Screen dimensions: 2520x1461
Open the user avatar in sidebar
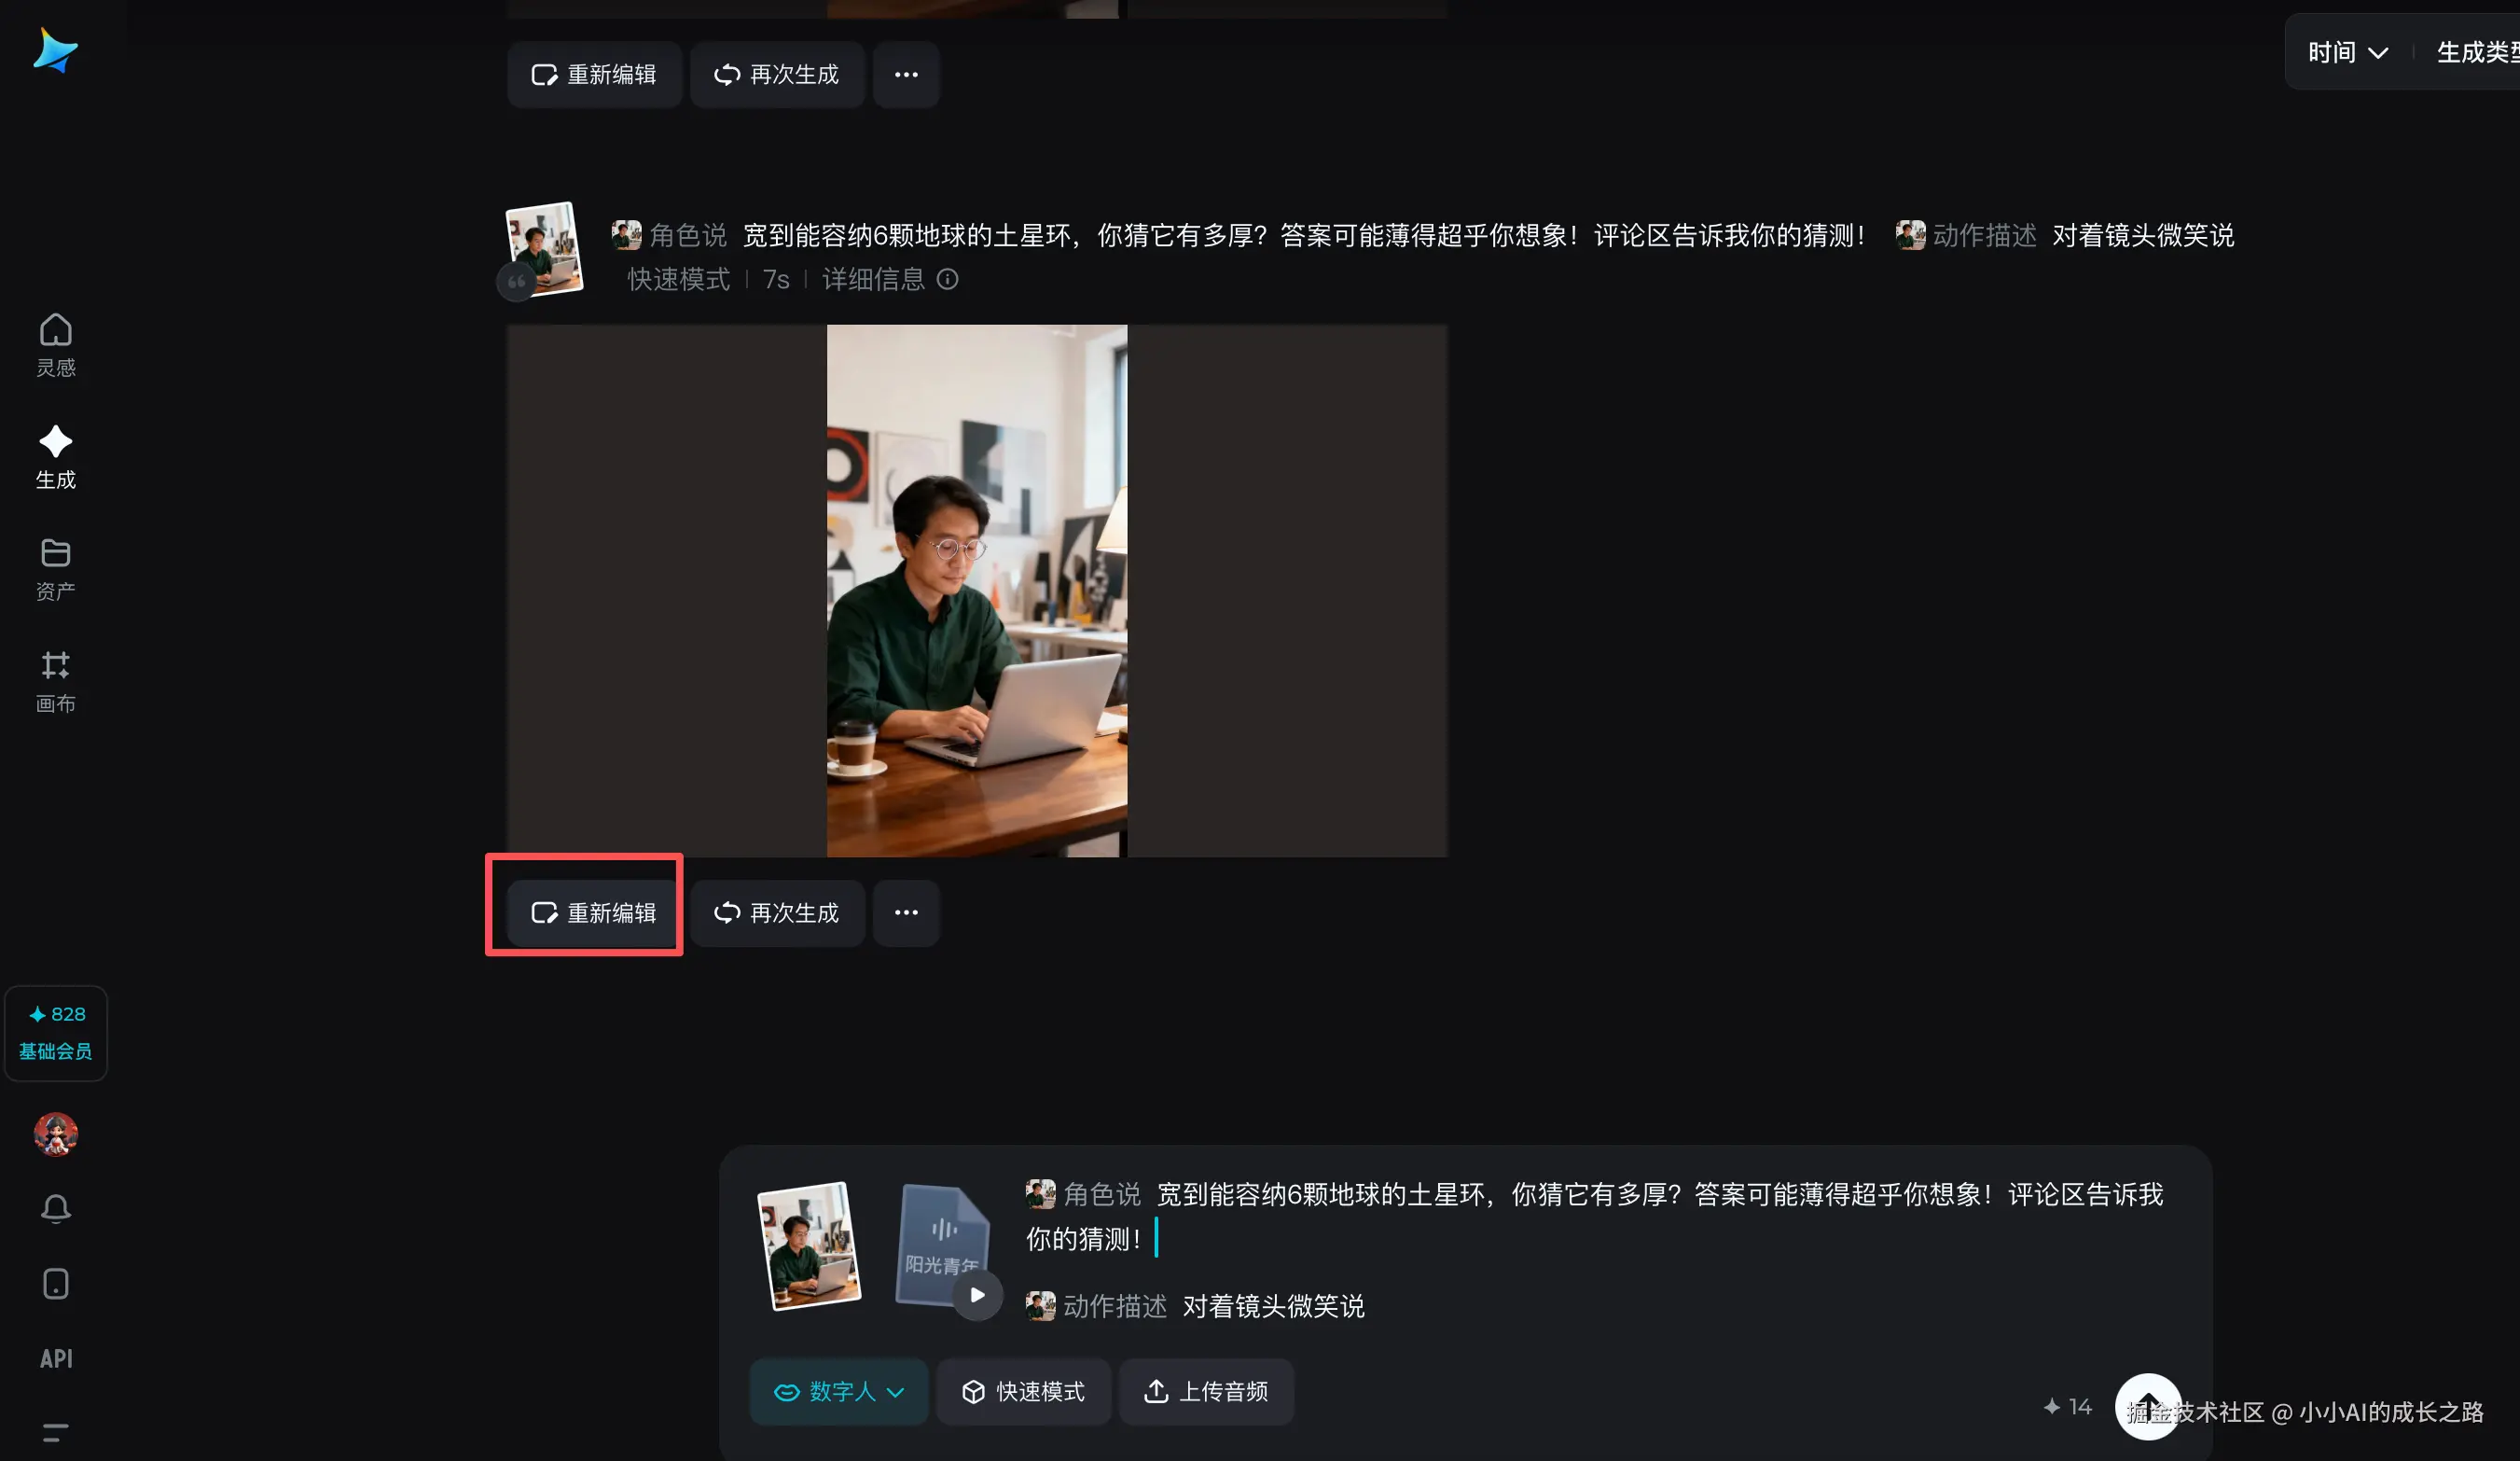pos(55,1134)
